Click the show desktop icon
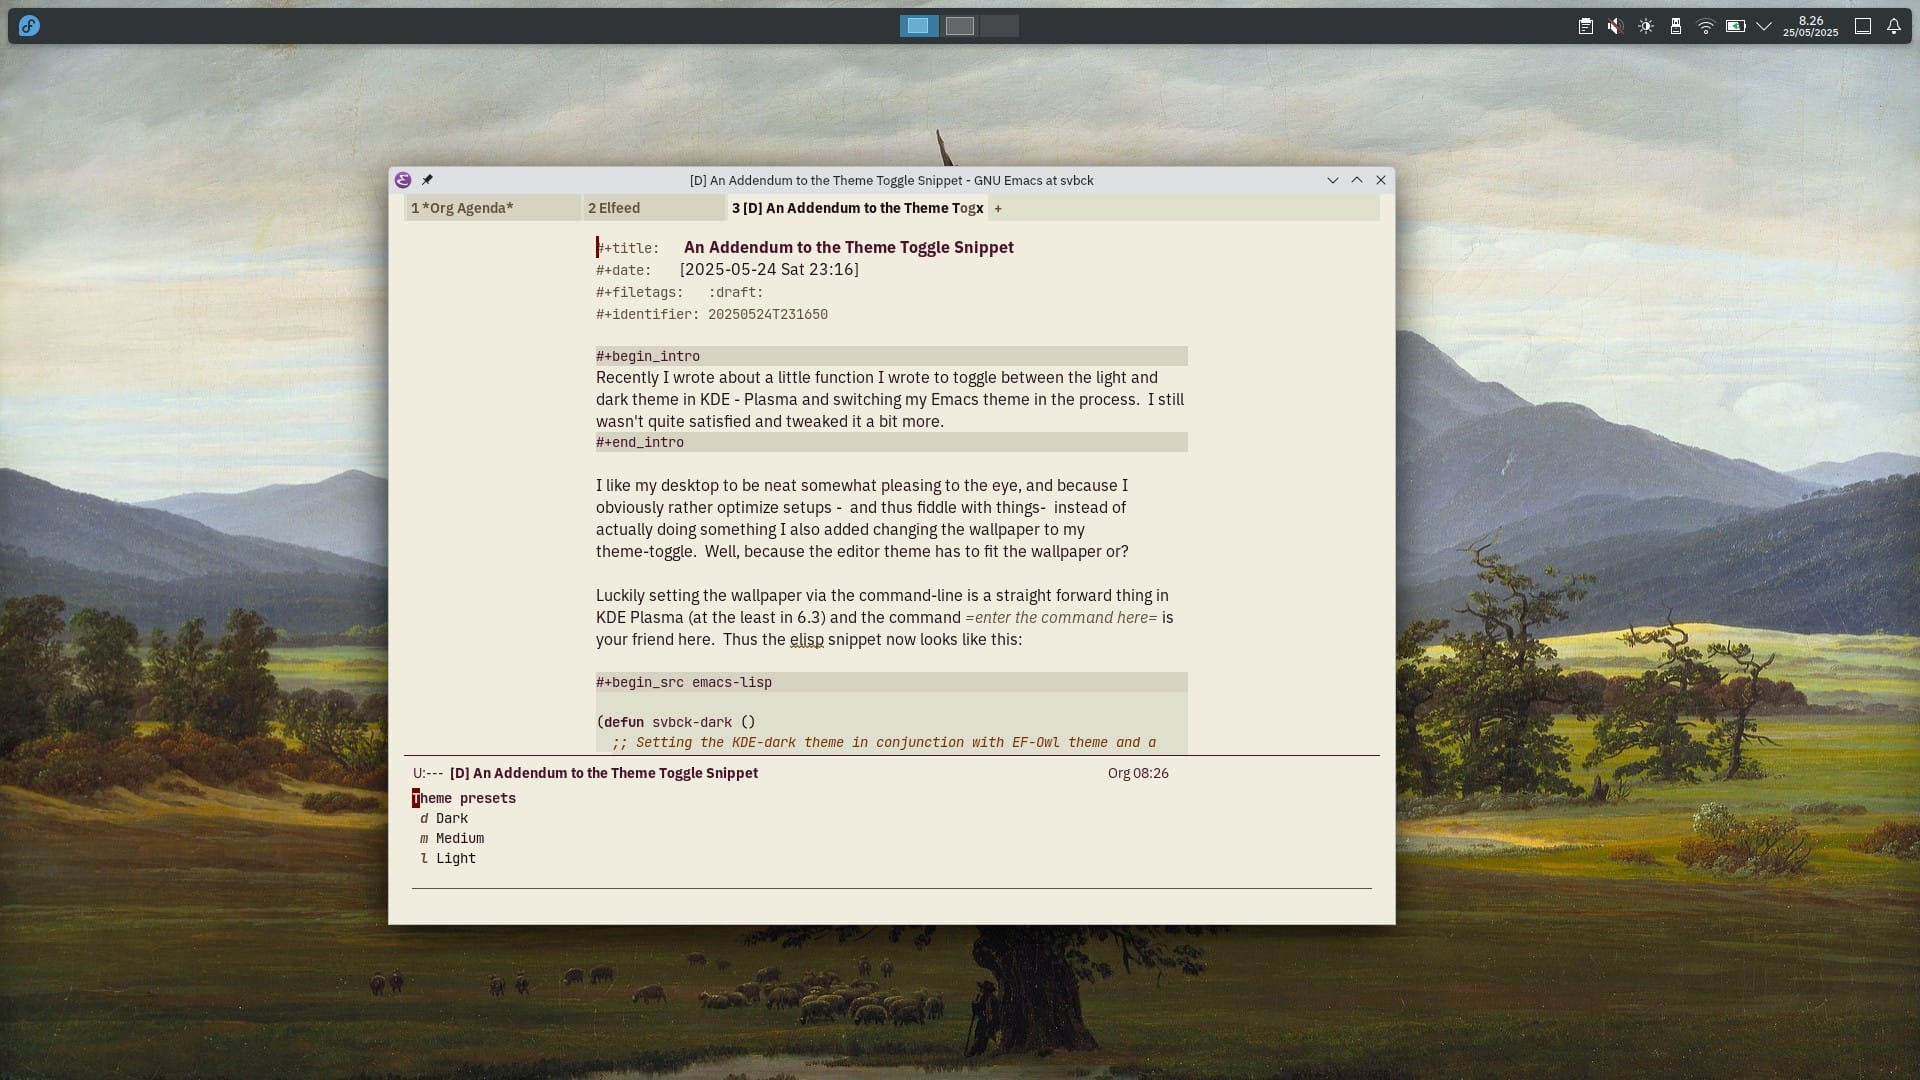The width and height of the screenshot is (1920, 1080). coord(1862,26)
